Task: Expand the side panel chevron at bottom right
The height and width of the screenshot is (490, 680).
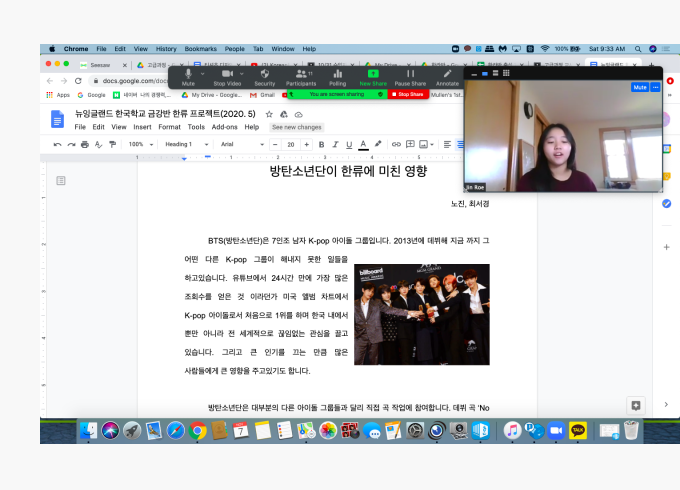Action: 666,404
